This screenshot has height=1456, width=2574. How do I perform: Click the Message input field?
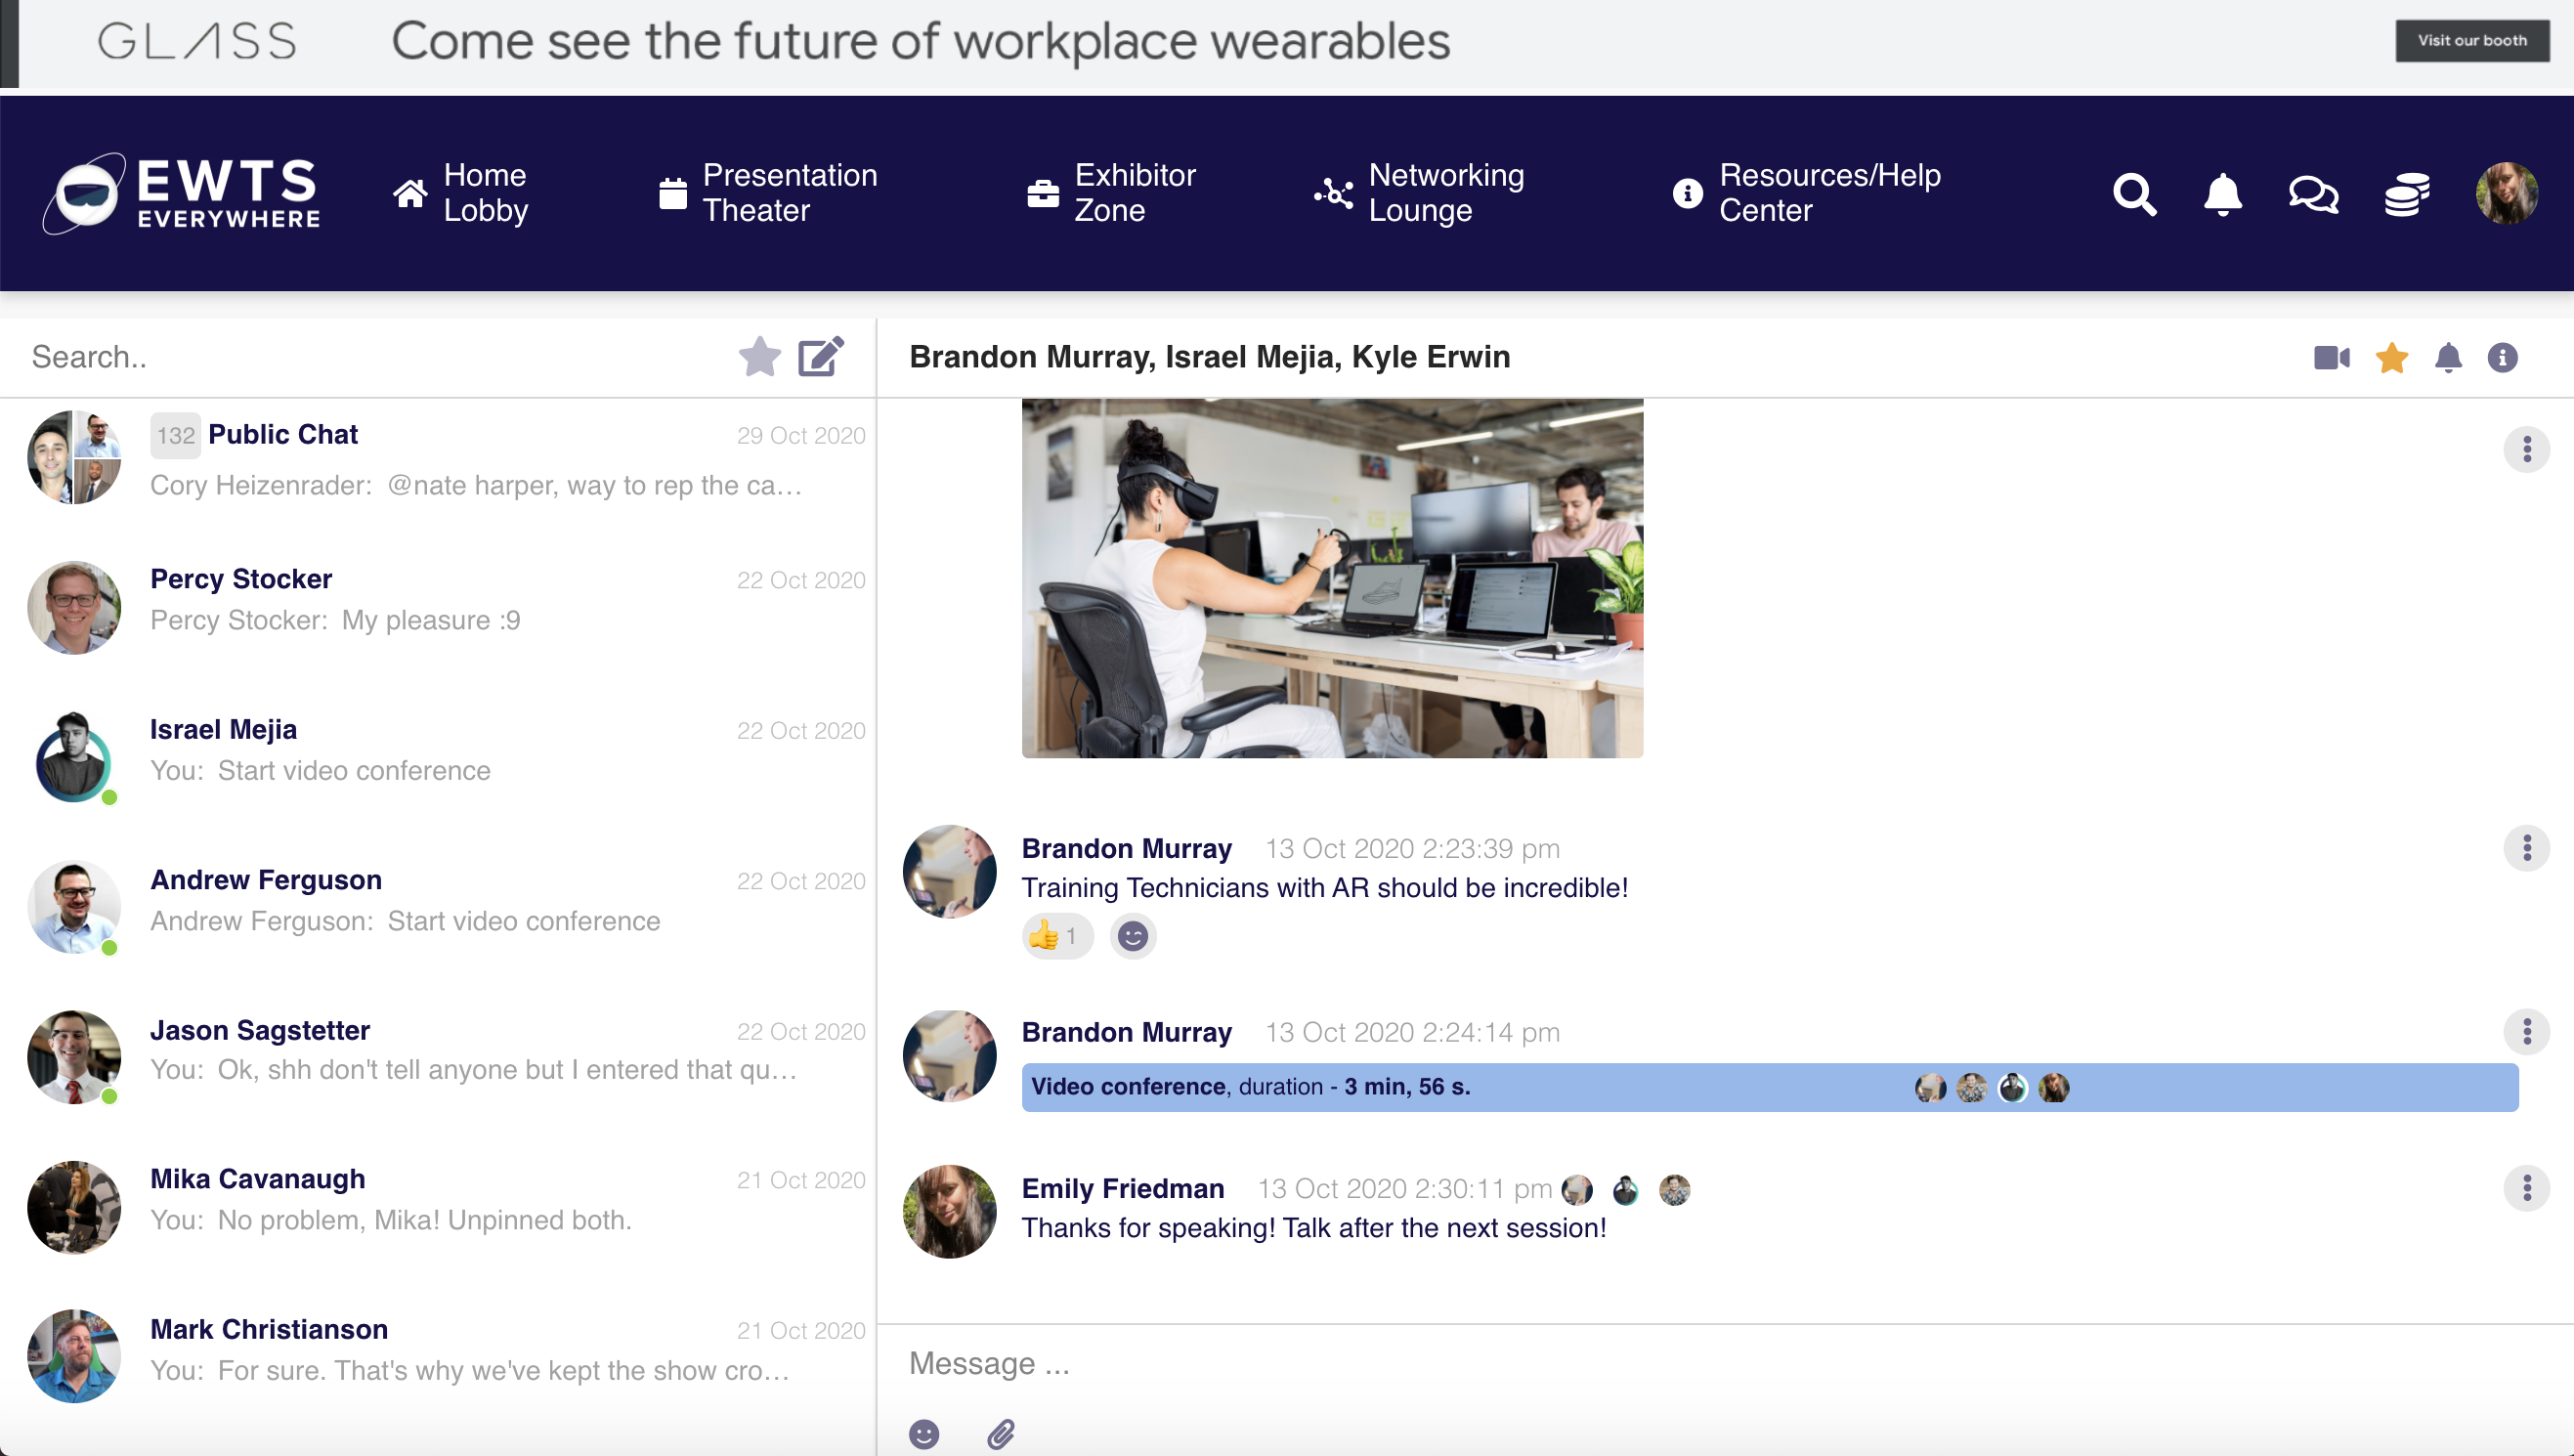click(x=1725, y=1364)
